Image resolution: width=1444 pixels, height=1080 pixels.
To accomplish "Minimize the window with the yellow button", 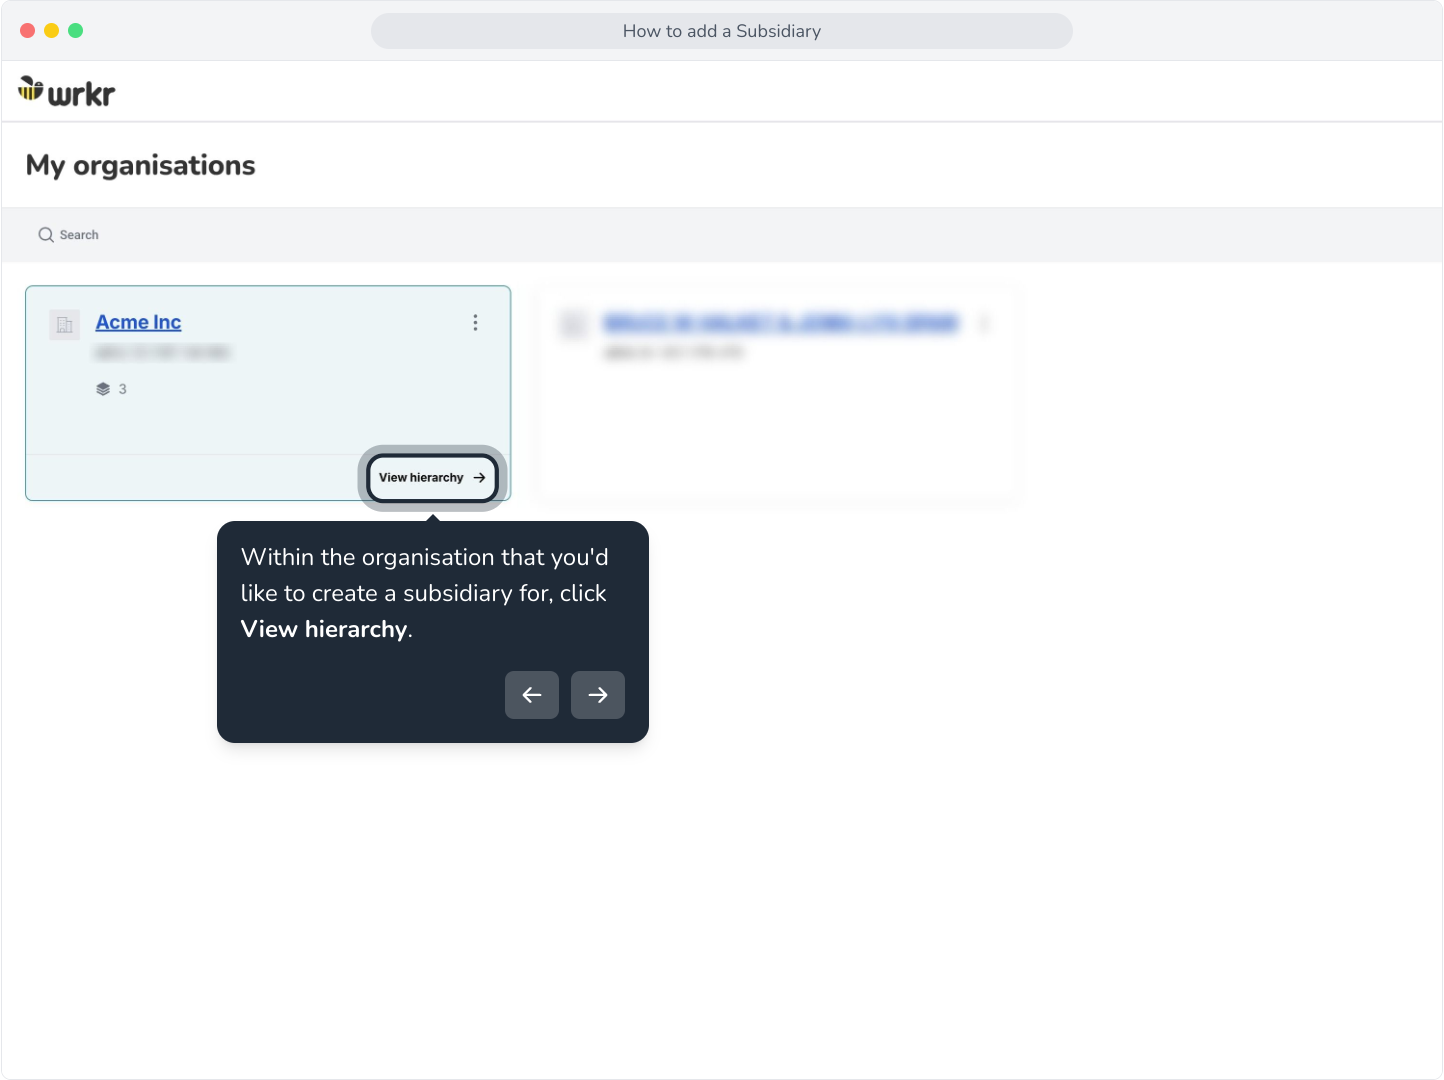I will [51, 31].
